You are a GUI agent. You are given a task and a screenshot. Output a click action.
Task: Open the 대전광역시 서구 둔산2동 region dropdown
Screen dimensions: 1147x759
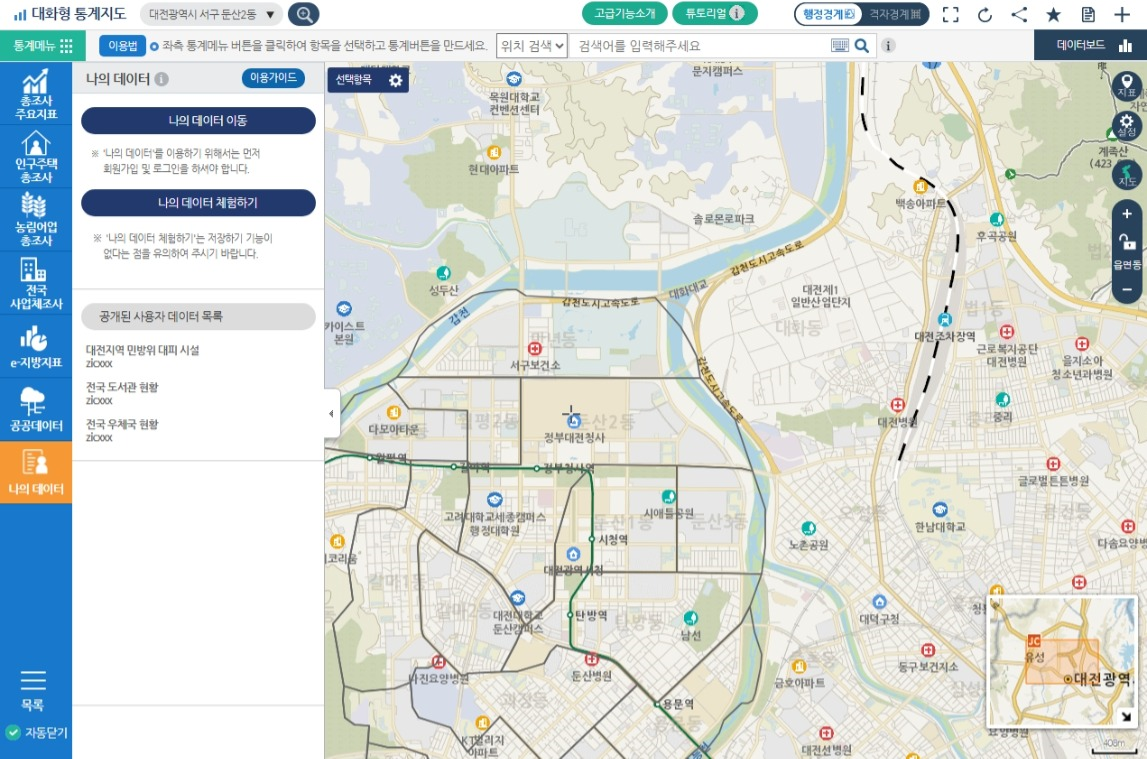click(x=211, y=14)
